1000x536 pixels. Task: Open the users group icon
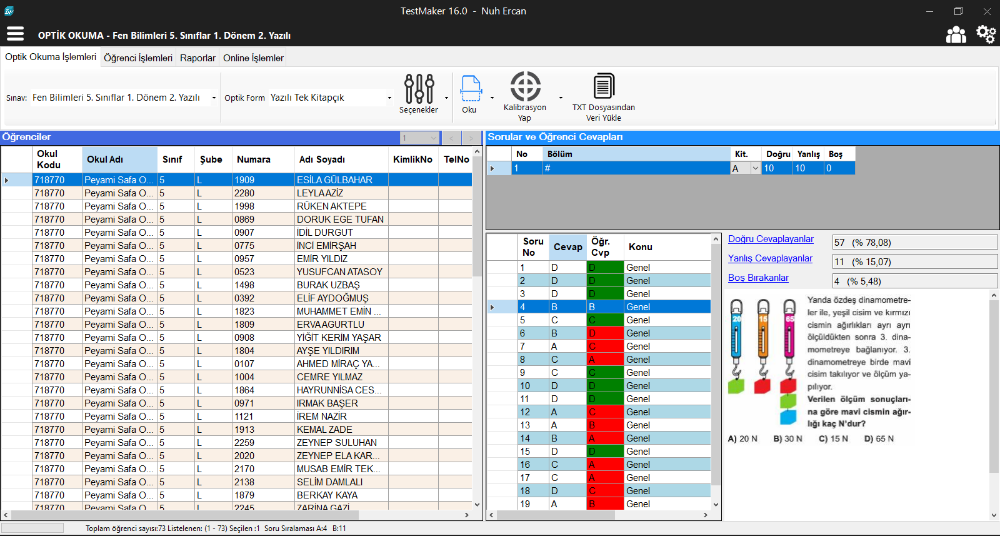[956, 34]
